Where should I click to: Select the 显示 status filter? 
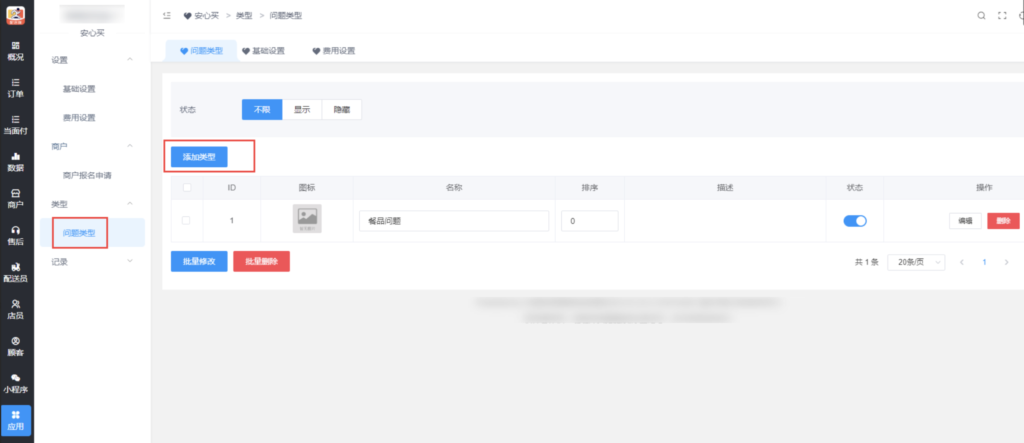point(302,110)
